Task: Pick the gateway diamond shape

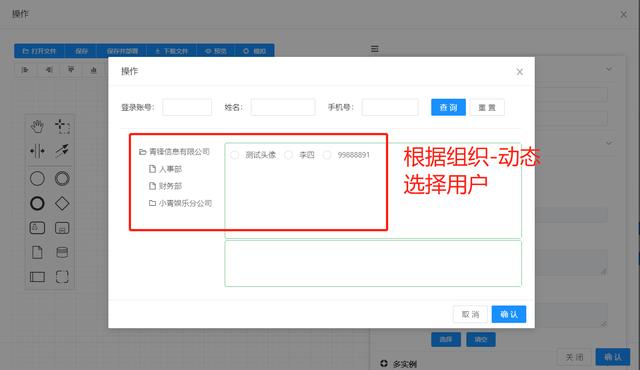Action: pos(62,203)
